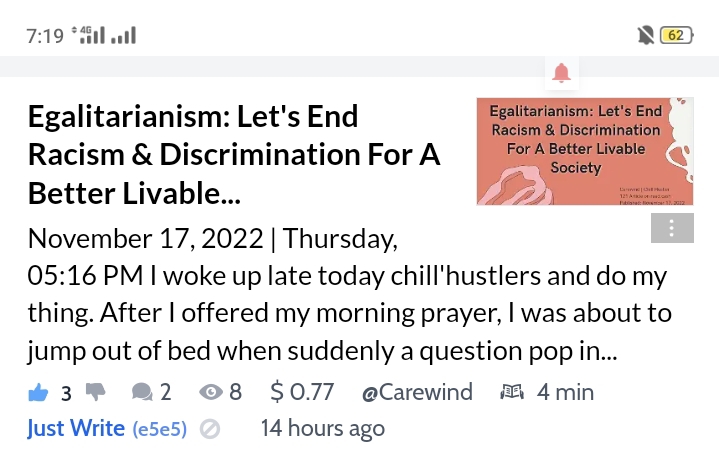Tap the battery indicator showing 62
Screen dimensions: 719x460
(676, 35)
